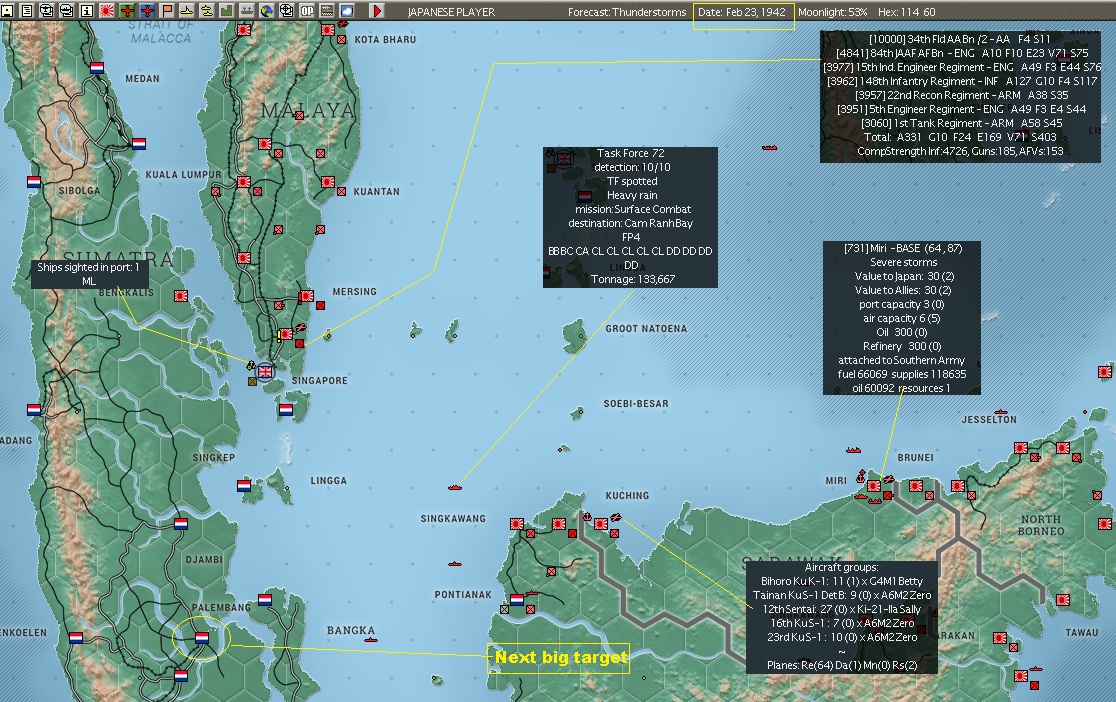Screen dimensions: 1116x702
Task: Click the Japanese rising sun flag icon
Action: 107,11
